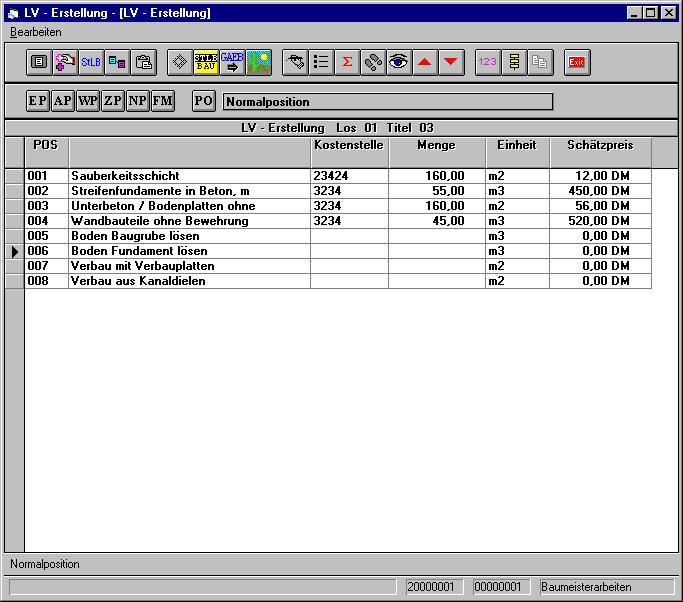This screenshot has height=602, width=683.
Task: Click the Schätzpreis column header
Action: (x=600, y=146)
